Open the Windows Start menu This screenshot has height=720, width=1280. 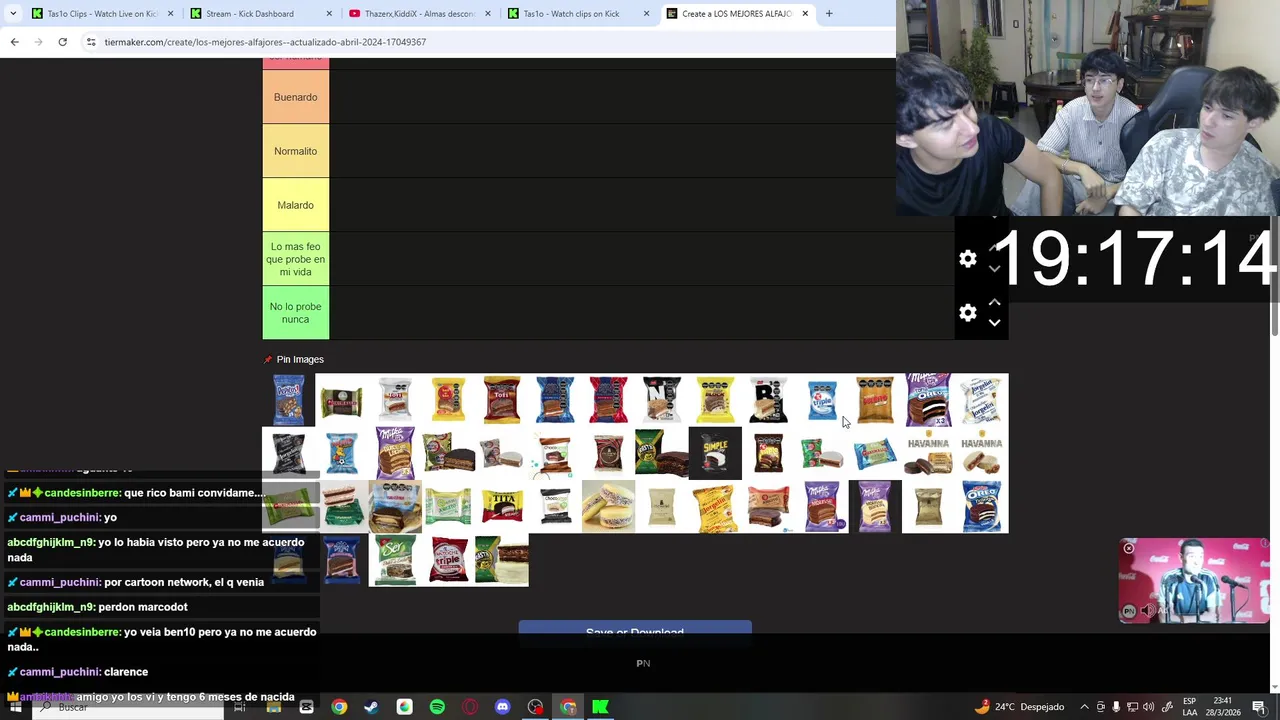(x=15, y=707)
